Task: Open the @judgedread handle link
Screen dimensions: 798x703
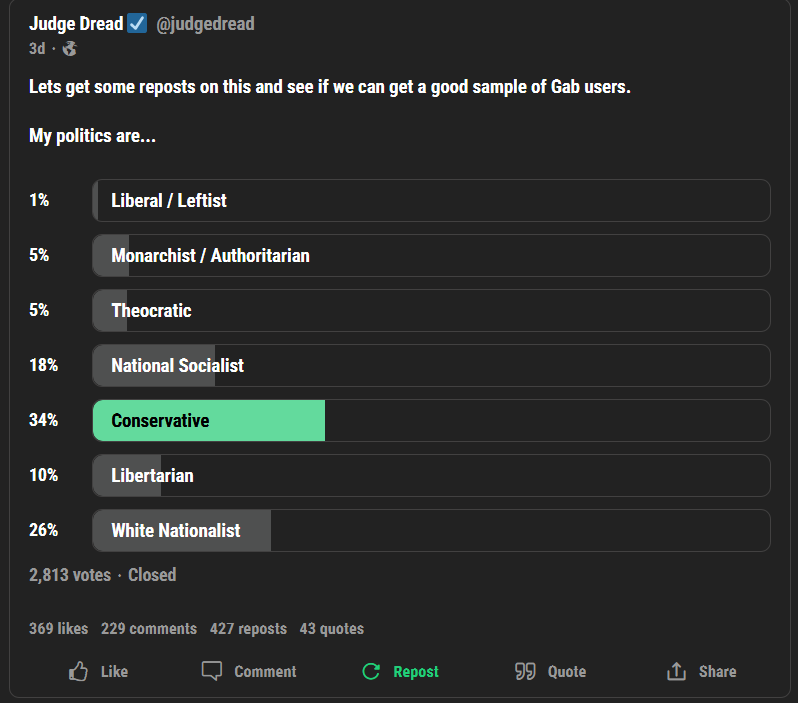Action: 205,24
